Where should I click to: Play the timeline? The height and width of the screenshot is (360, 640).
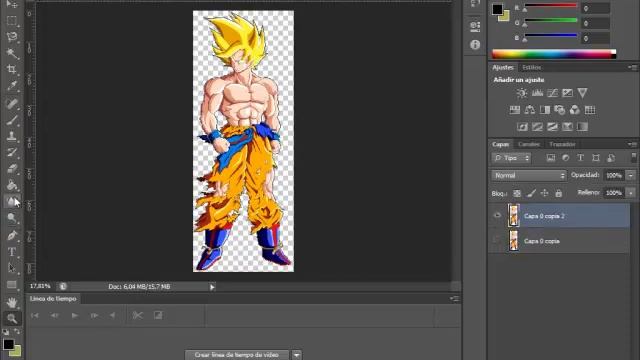pyautogui.click(x=74, y=315)
